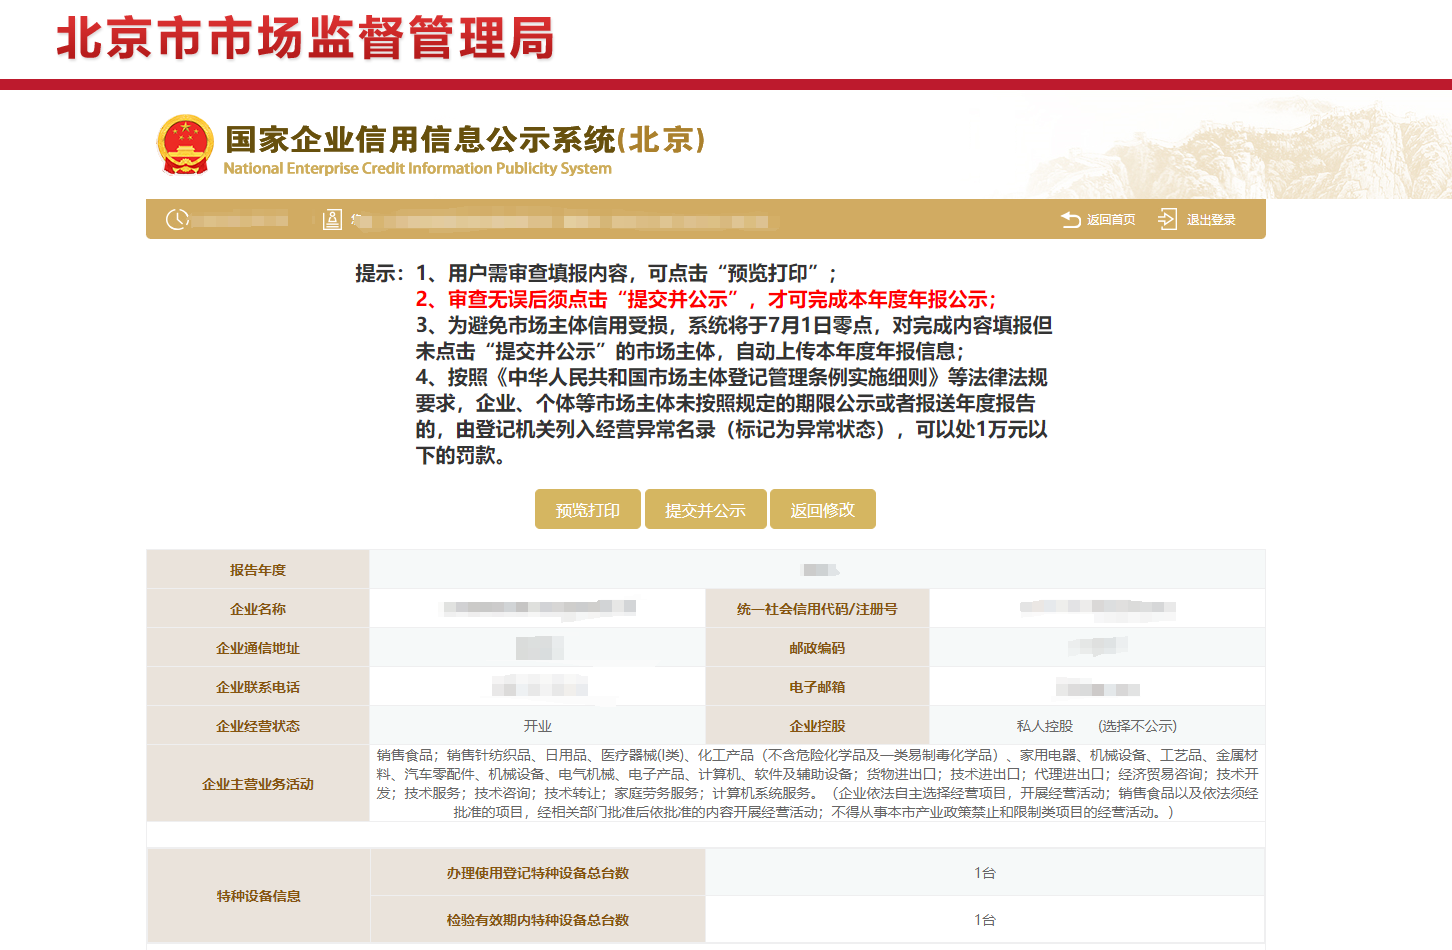Image resolution: width=1452 pixels, height=950 pixels.
Task: Click the 企业名称 label cell
Action: (x=258, y=608)
